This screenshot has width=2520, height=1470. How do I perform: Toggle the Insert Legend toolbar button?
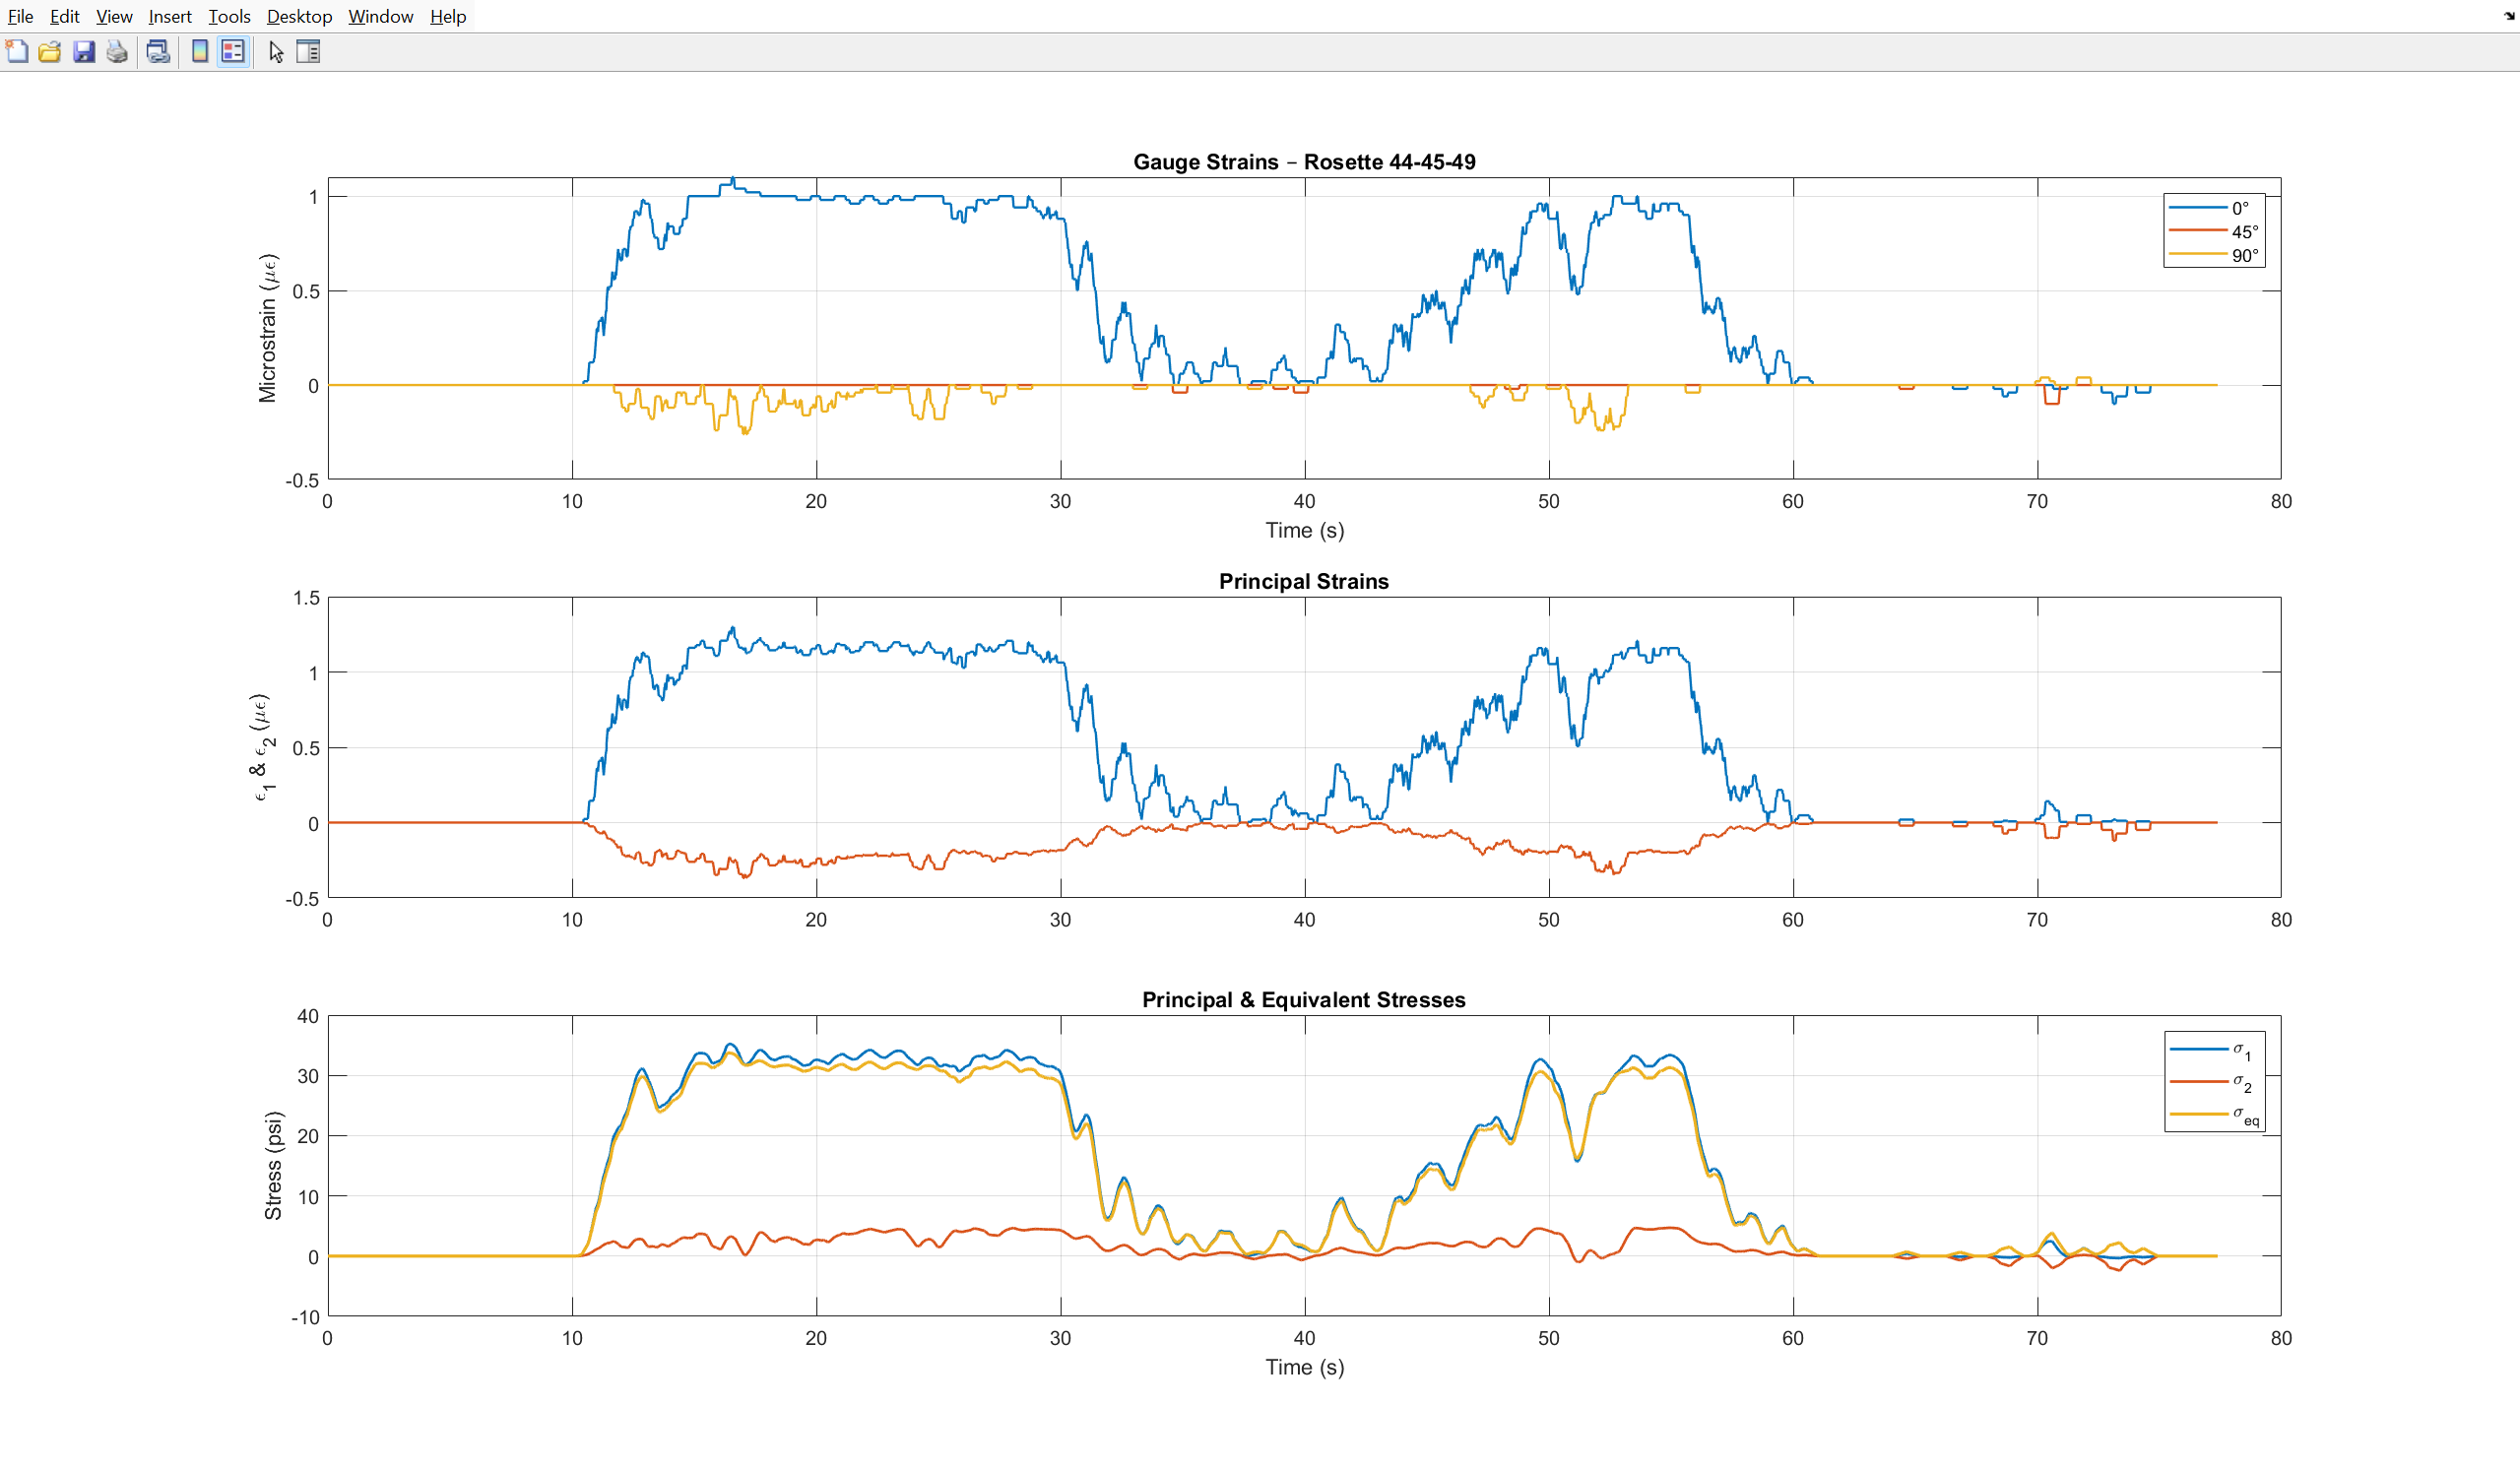click(x=233, y=52)
